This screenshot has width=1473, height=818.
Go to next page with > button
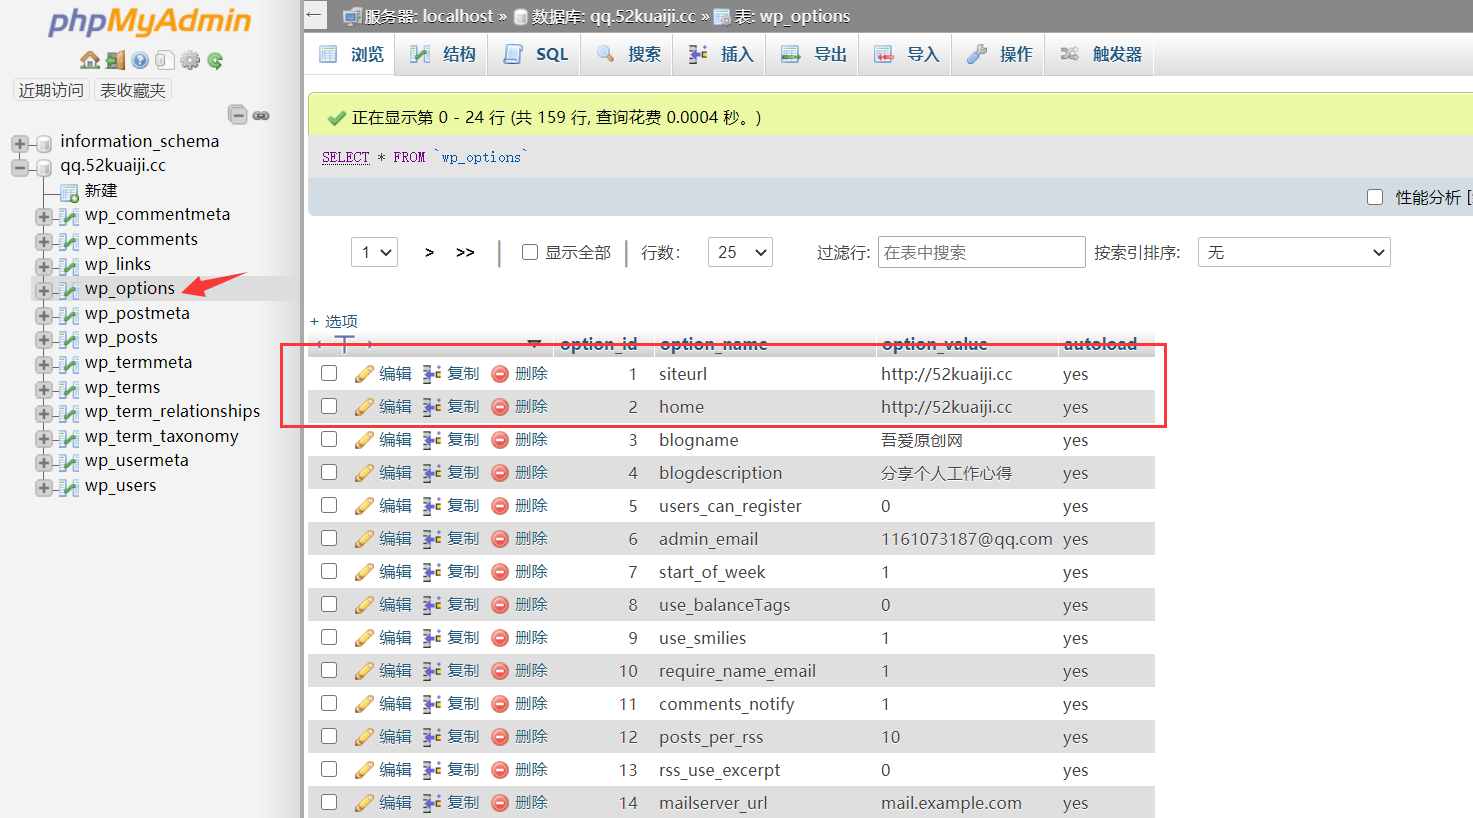[429, 252]
